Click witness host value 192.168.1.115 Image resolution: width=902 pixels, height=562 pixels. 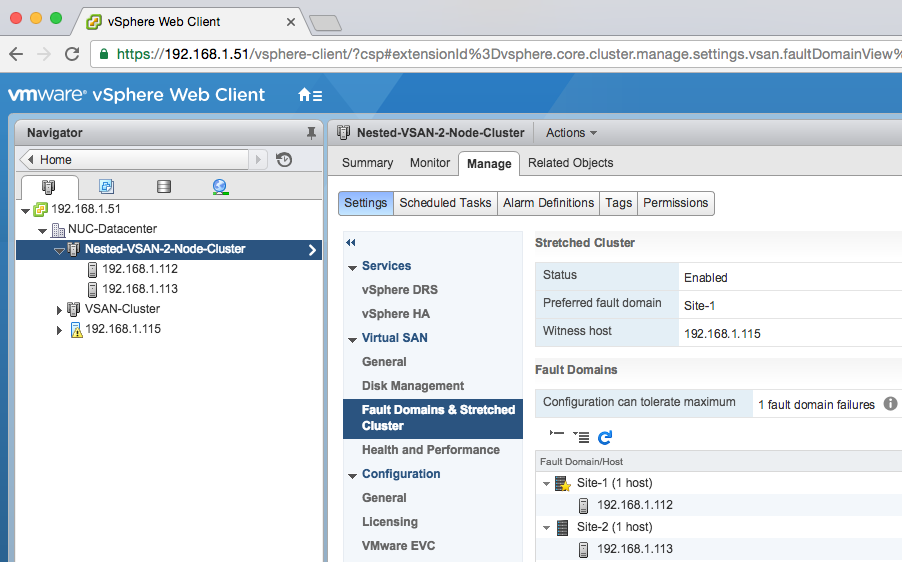[722, 334]
